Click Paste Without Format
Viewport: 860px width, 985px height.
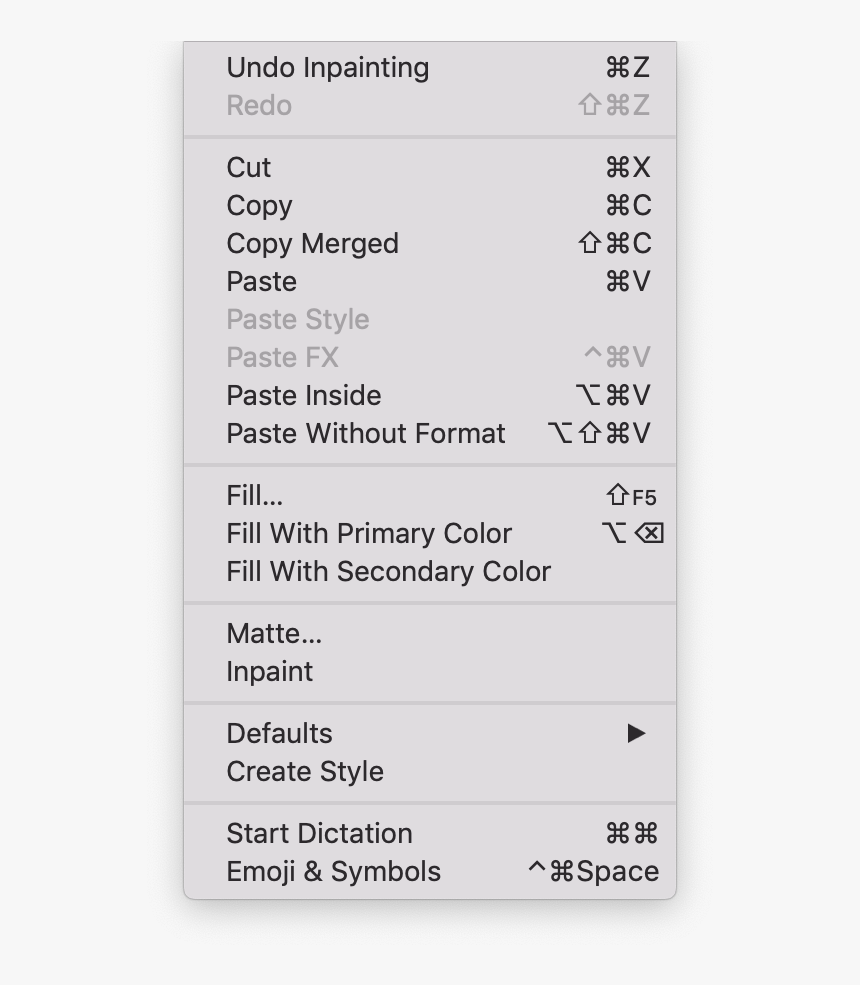coord(365,433)
